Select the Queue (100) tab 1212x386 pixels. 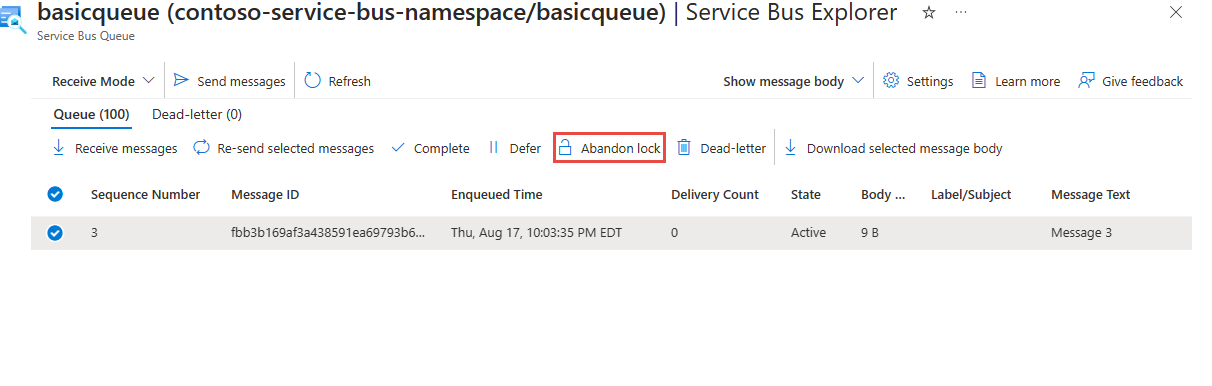pos(91,115)
